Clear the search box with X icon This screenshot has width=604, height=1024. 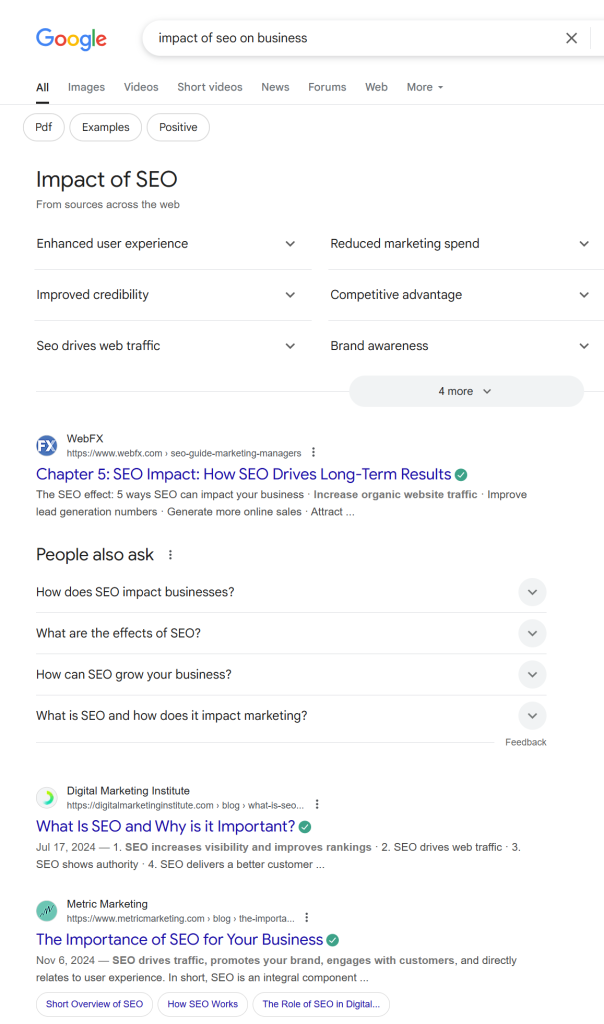pyautogui.click(x=572, y=38)
